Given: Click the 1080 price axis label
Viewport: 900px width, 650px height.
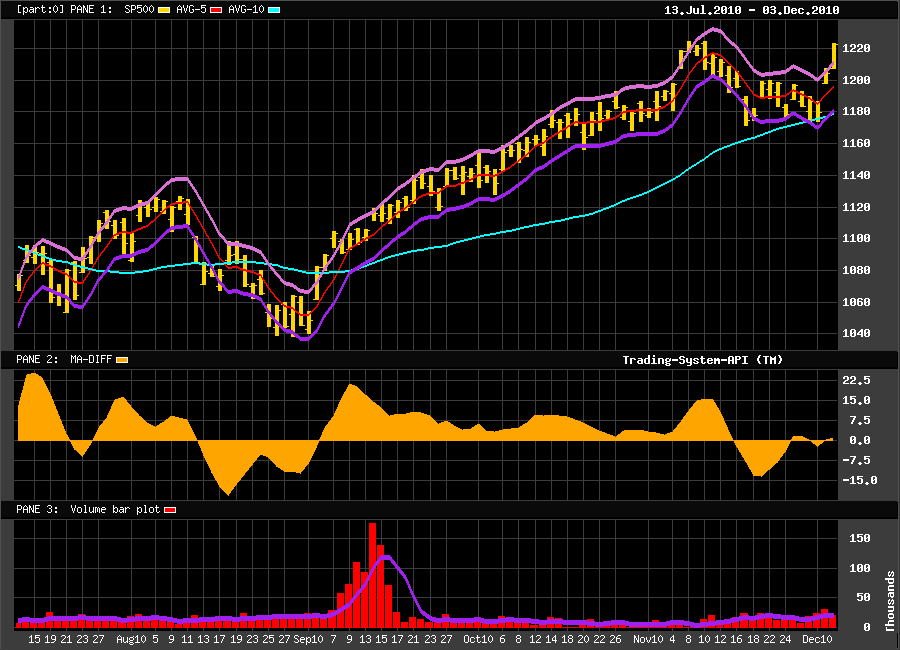Looking at the screenshot, I should [856, 270].
